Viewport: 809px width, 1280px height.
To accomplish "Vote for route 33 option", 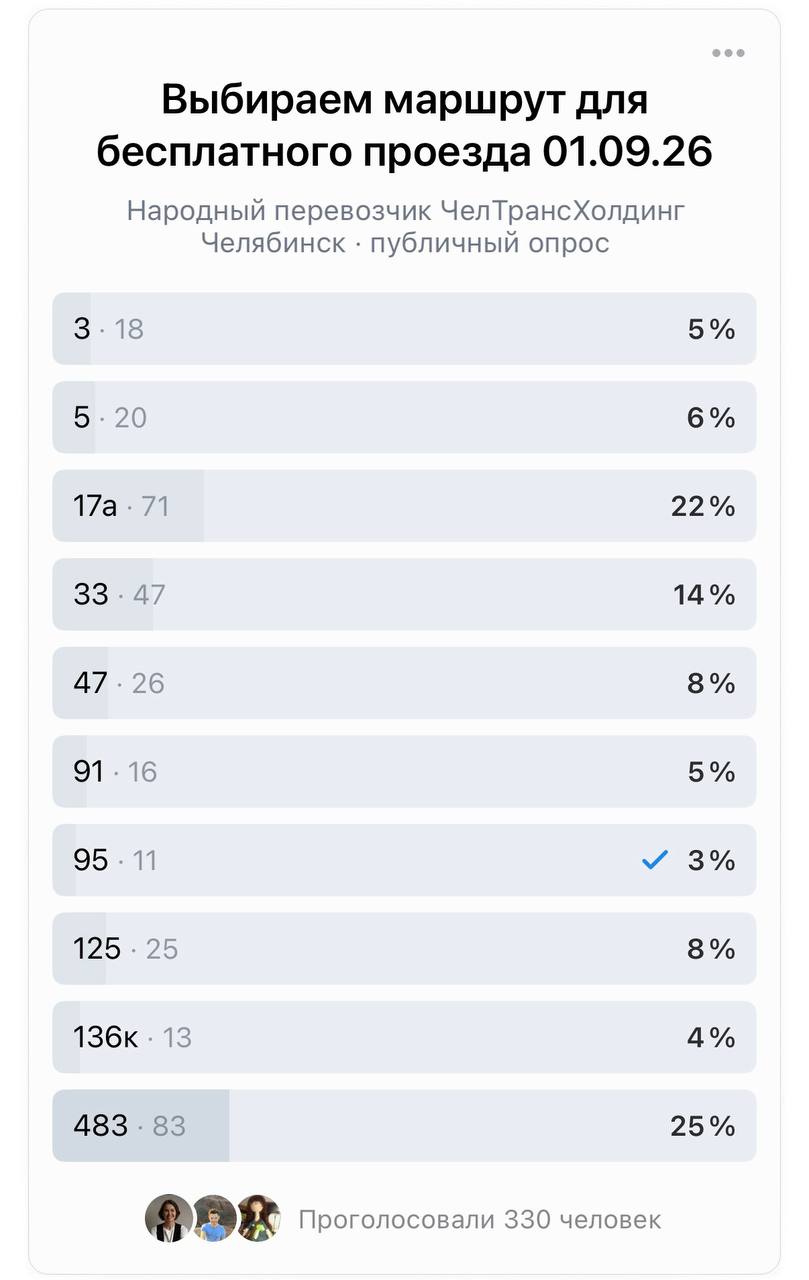I will 404,594.
